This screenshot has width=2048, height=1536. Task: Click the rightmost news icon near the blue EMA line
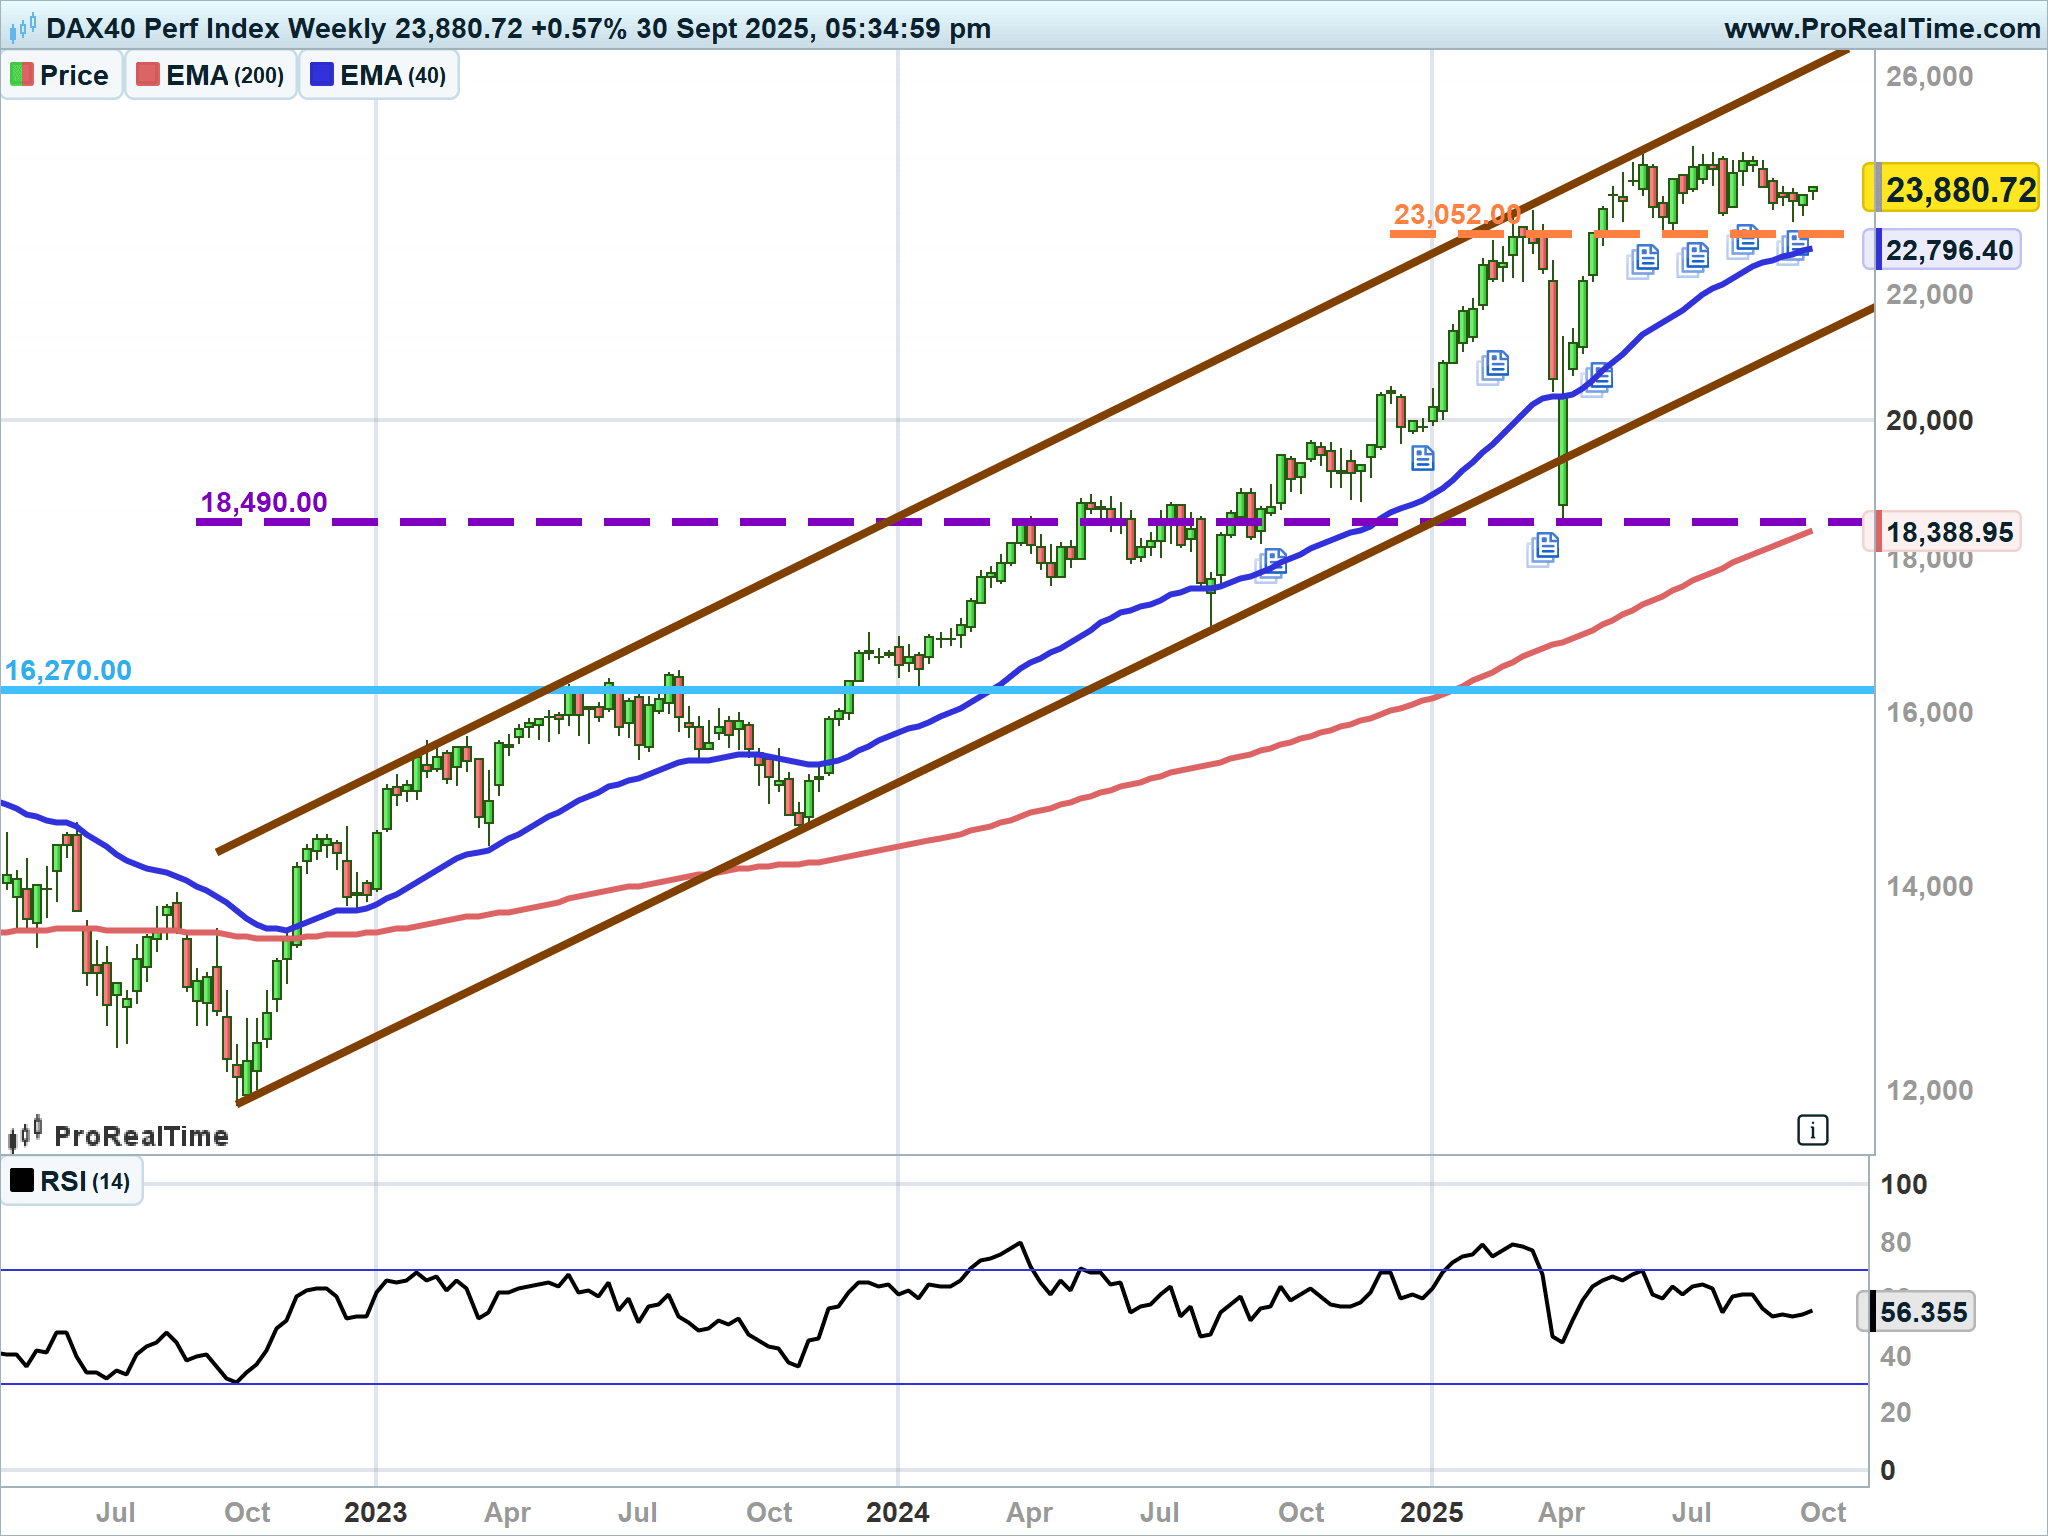(1795, 245)
